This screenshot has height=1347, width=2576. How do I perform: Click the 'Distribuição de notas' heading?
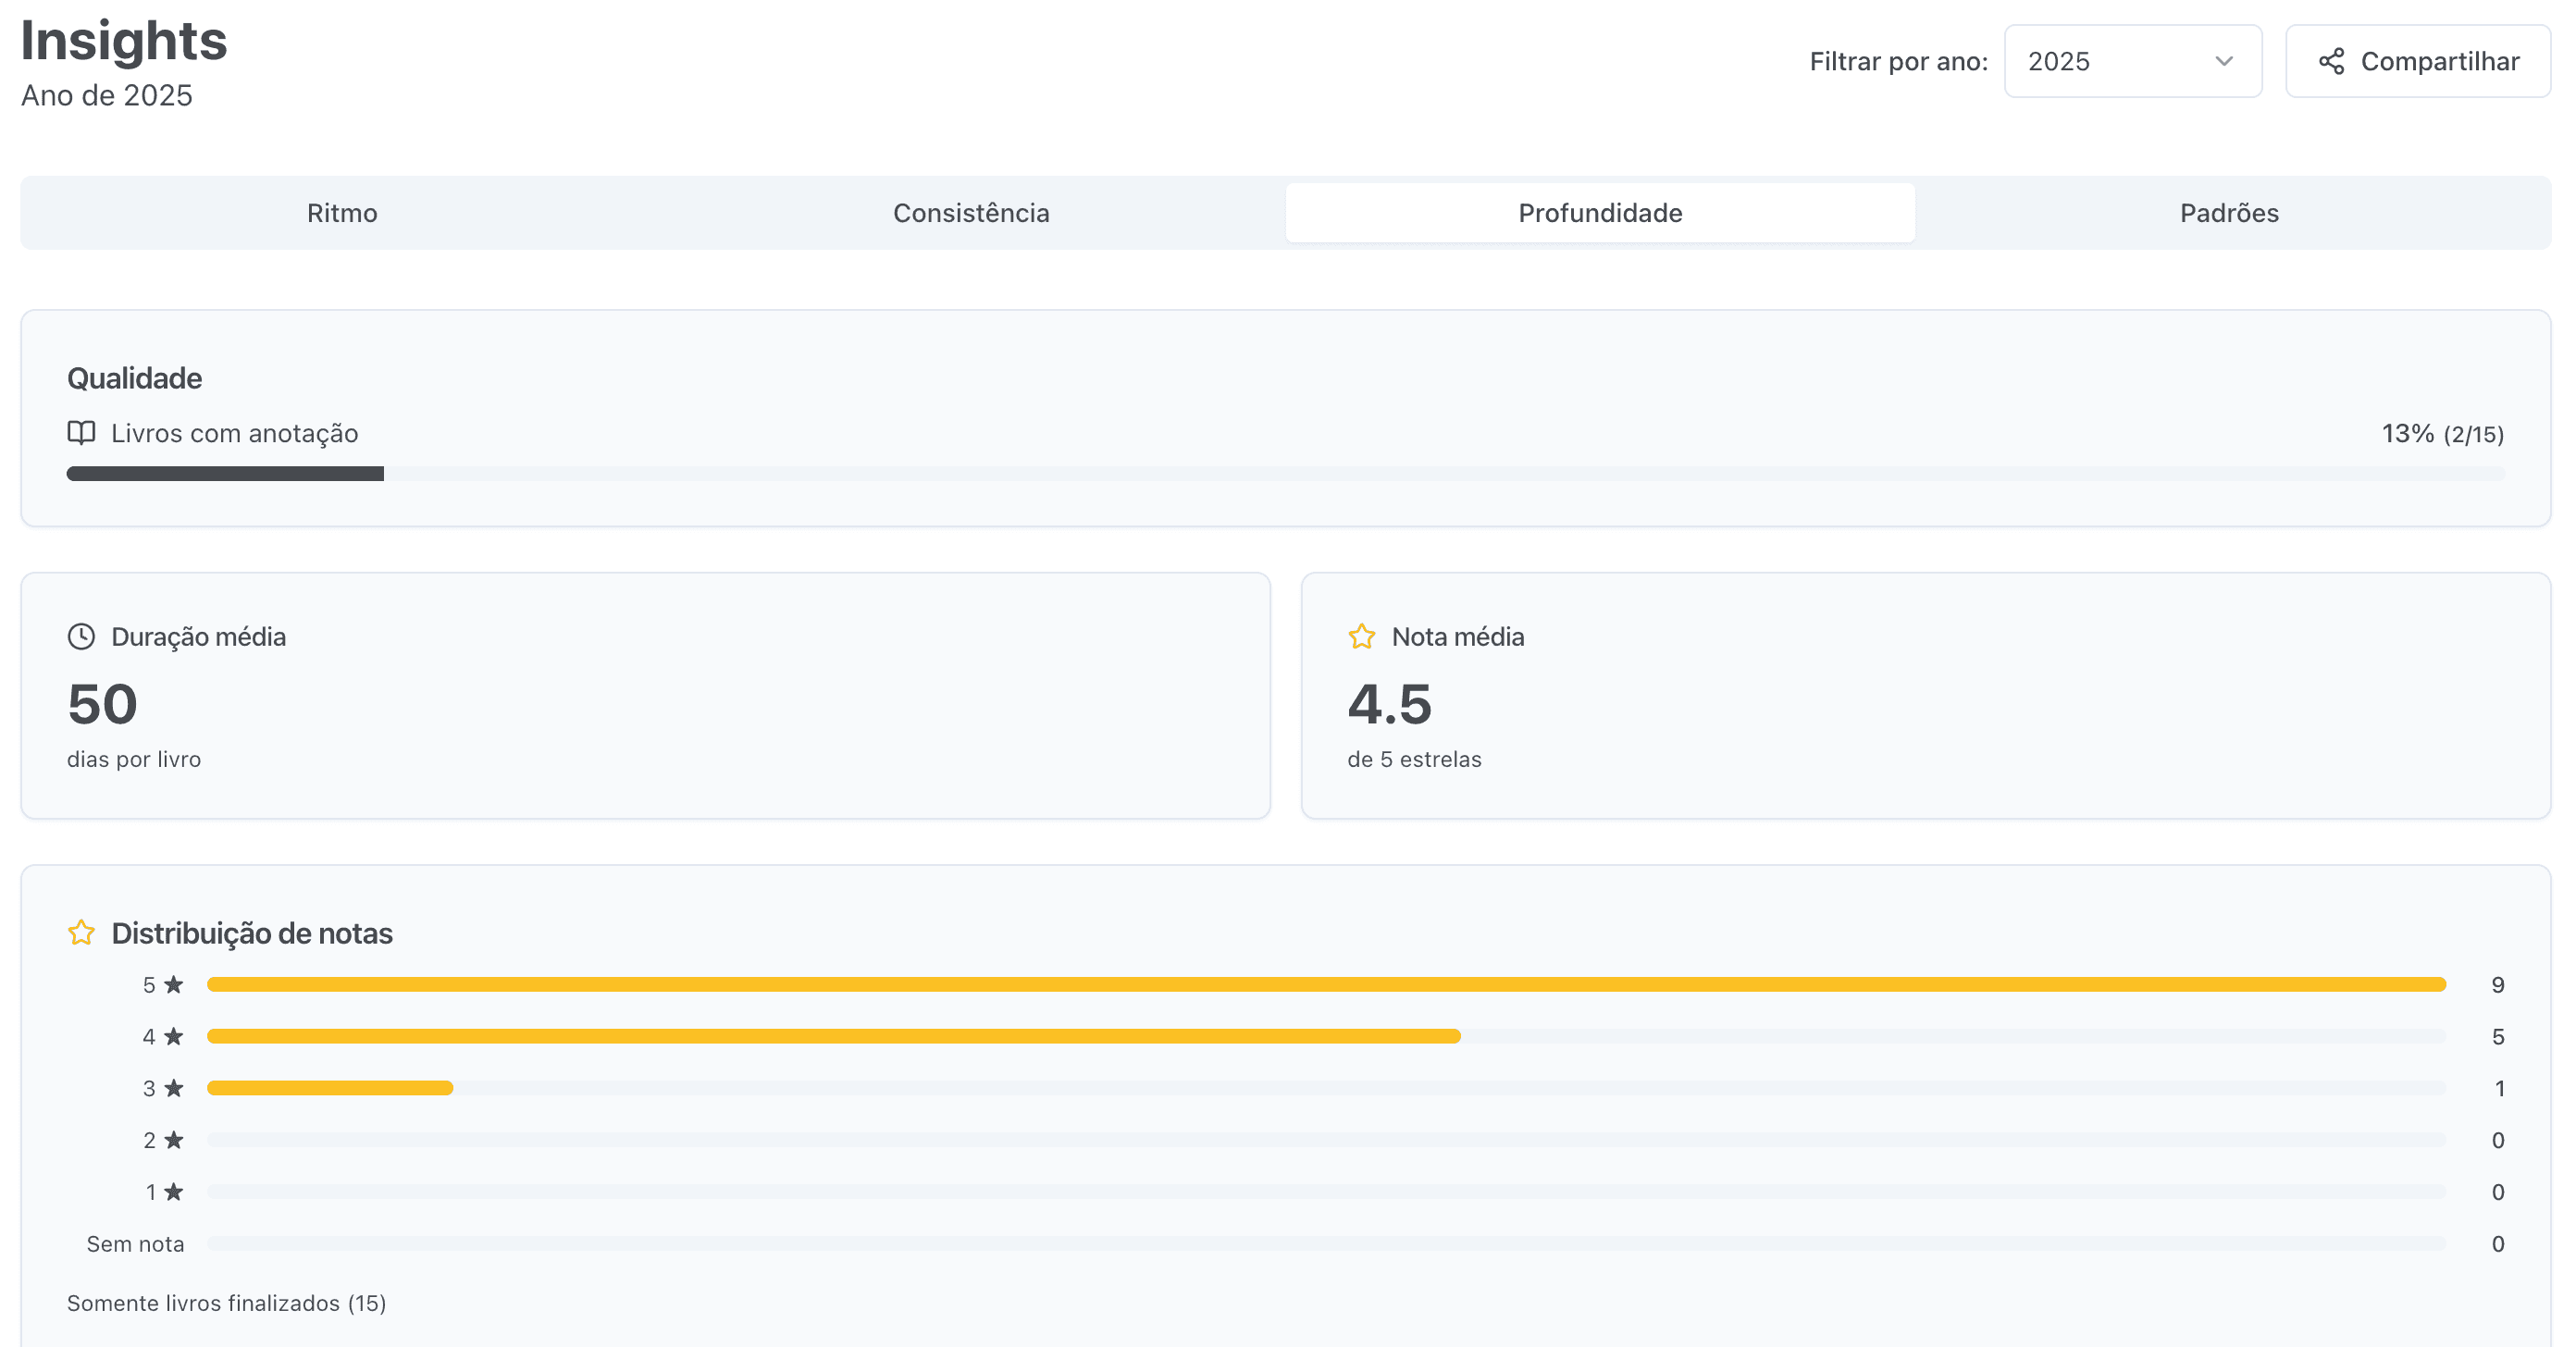tap(251, 933)
